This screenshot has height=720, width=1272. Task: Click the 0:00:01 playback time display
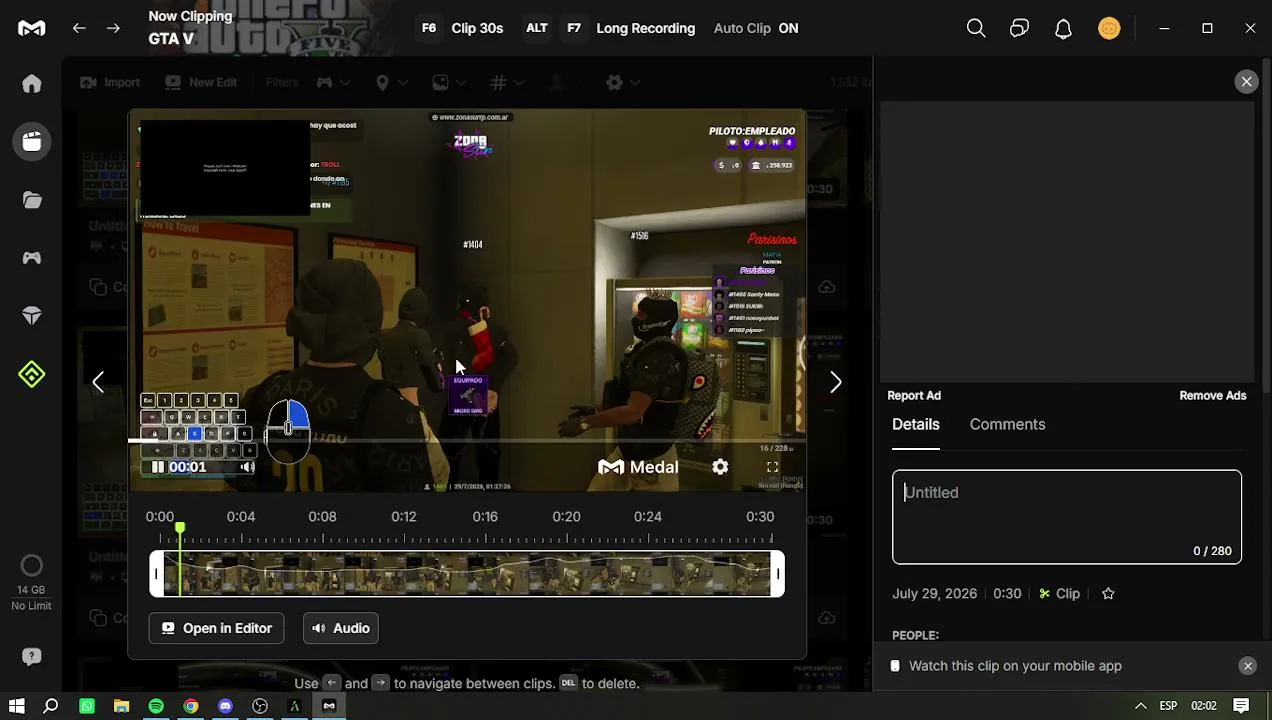click(187, 467)
